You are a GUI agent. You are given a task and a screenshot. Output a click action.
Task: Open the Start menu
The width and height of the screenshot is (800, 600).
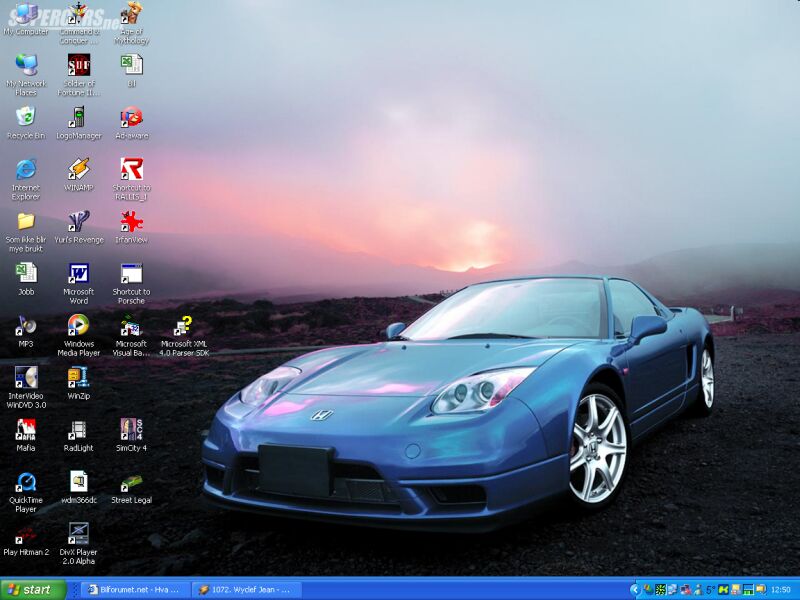point(34,590)
